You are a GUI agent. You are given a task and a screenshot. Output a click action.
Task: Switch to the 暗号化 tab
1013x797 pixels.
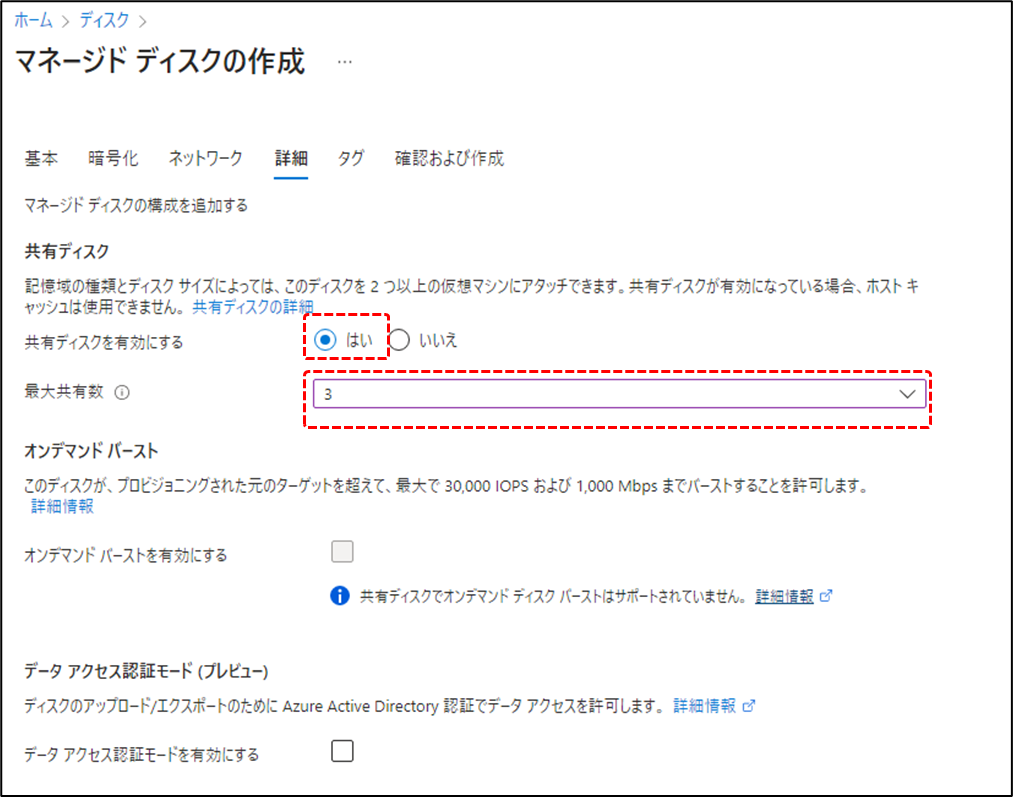pos(113,158)
